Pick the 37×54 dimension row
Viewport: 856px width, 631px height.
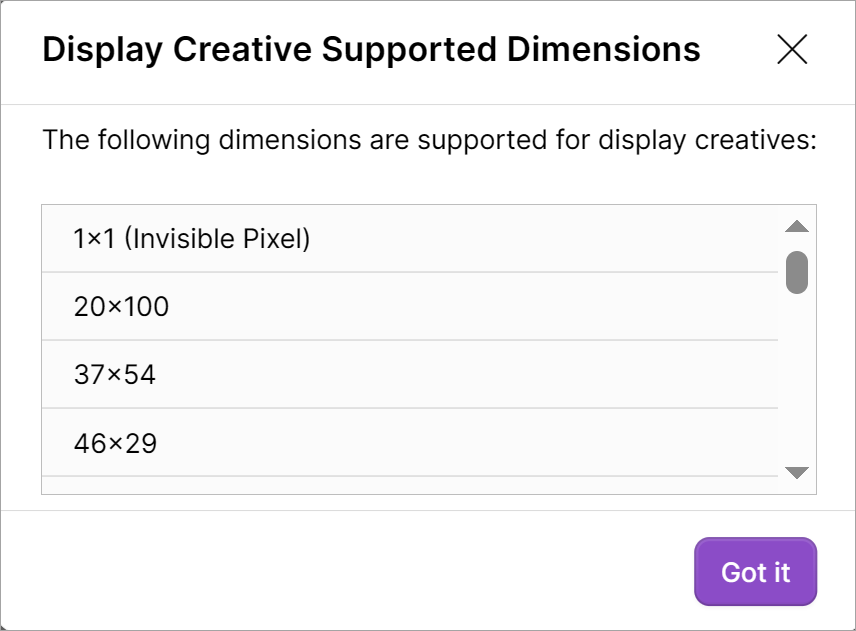tap(115, 375)
